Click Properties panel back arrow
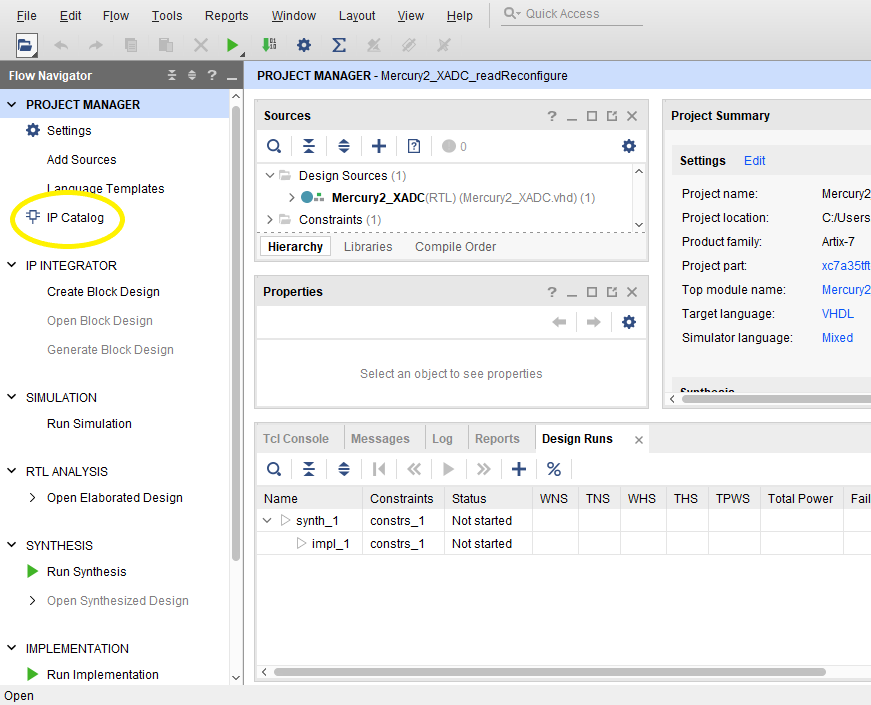871x705 pixels. 559,322
